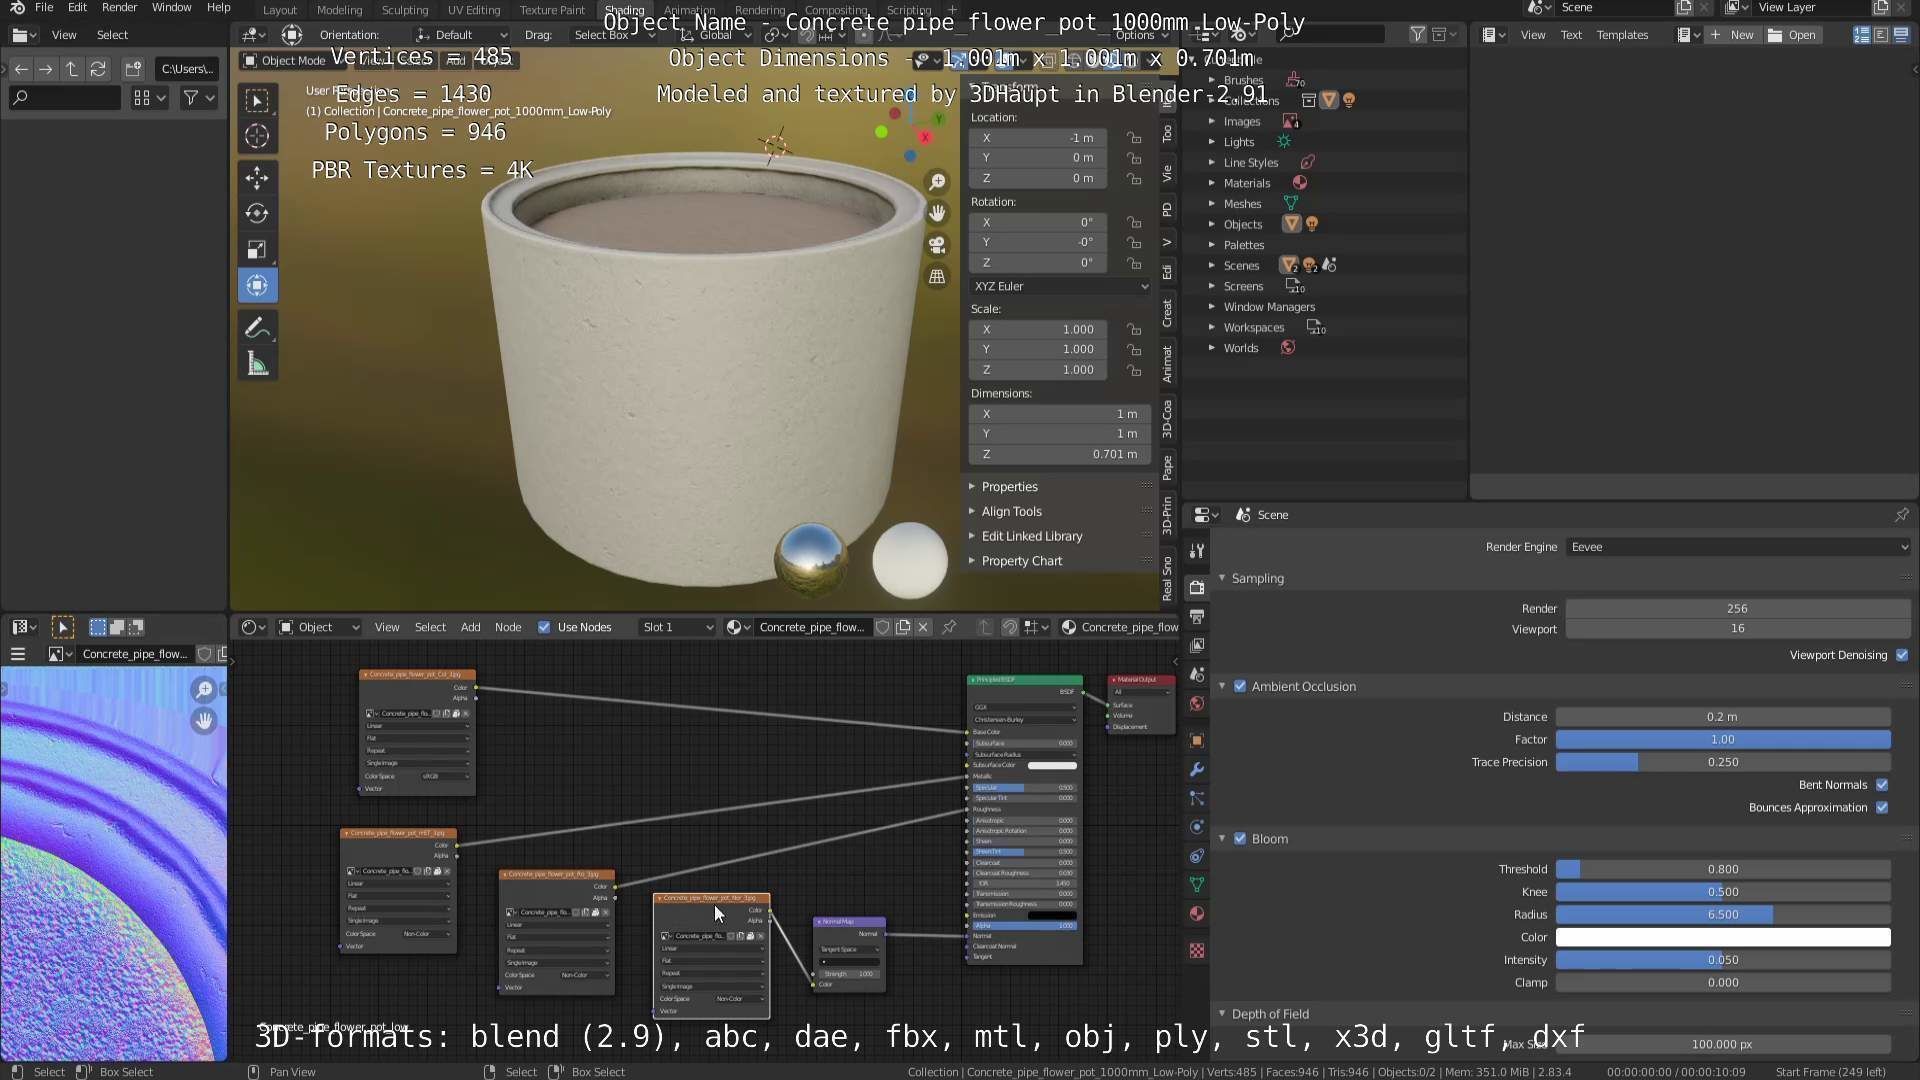Open Tool properties tab icon

1197,551
